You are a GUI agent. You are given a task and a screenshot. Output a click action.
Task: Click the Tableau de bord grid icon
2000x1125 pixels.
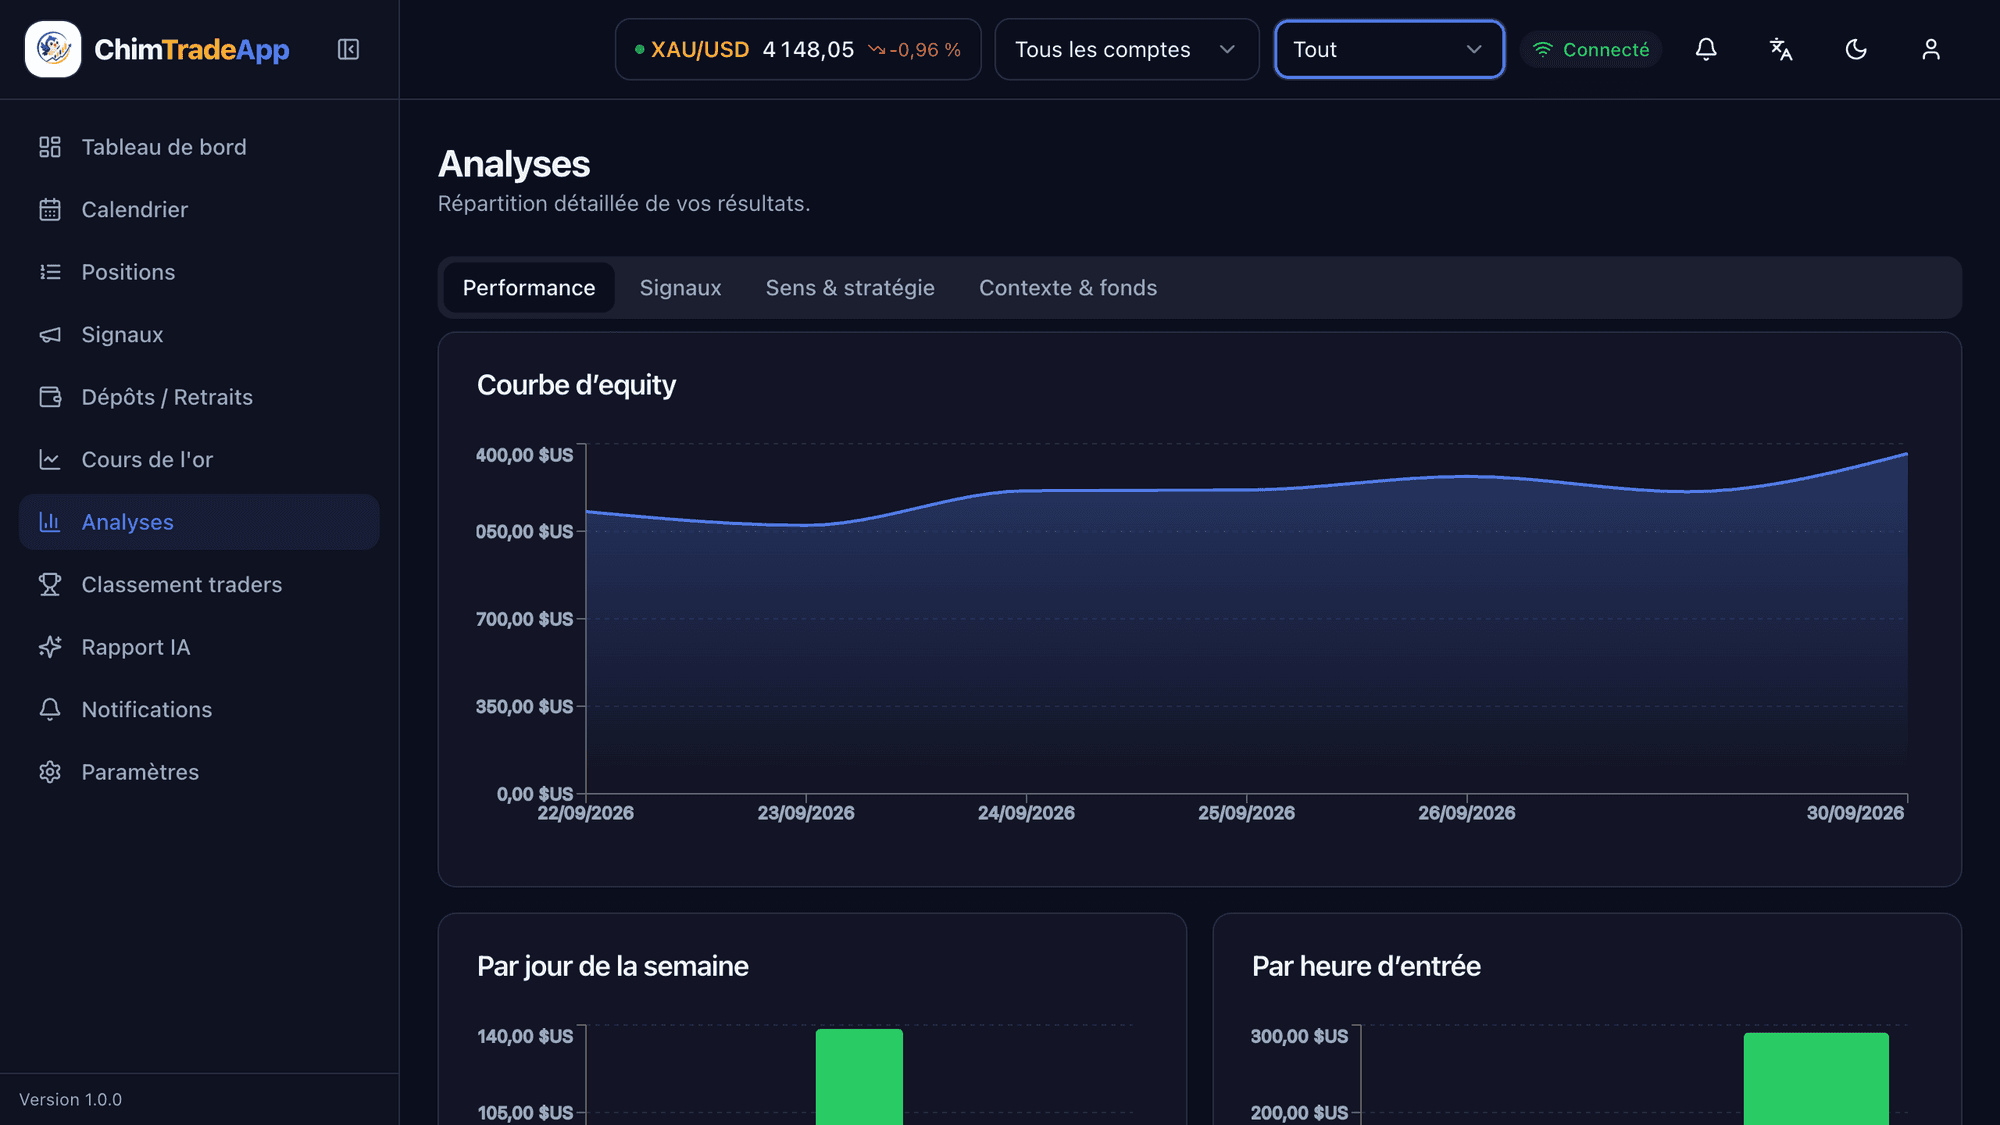(x=50, y=147)
